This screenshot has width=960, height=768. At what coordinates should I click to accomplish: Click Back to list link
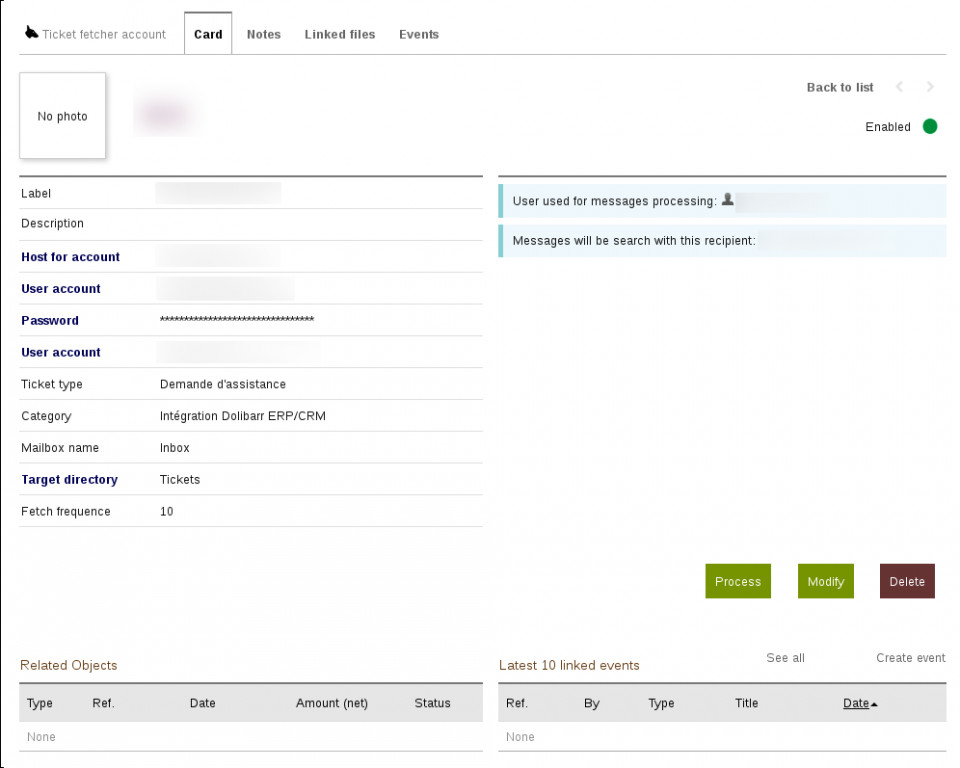840,88
